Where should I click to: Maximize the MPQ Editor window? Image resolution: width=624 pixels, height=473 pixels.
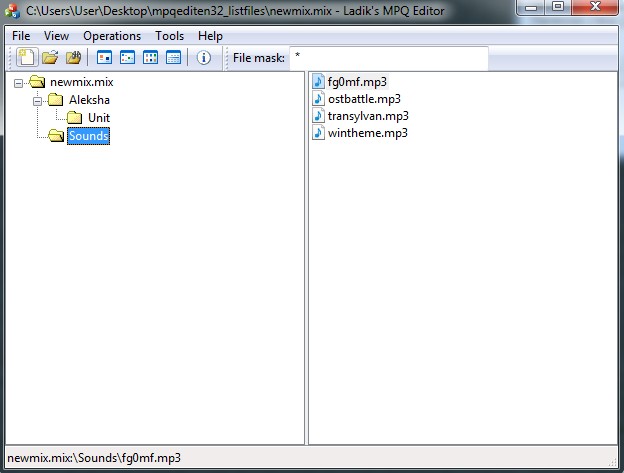558,7
